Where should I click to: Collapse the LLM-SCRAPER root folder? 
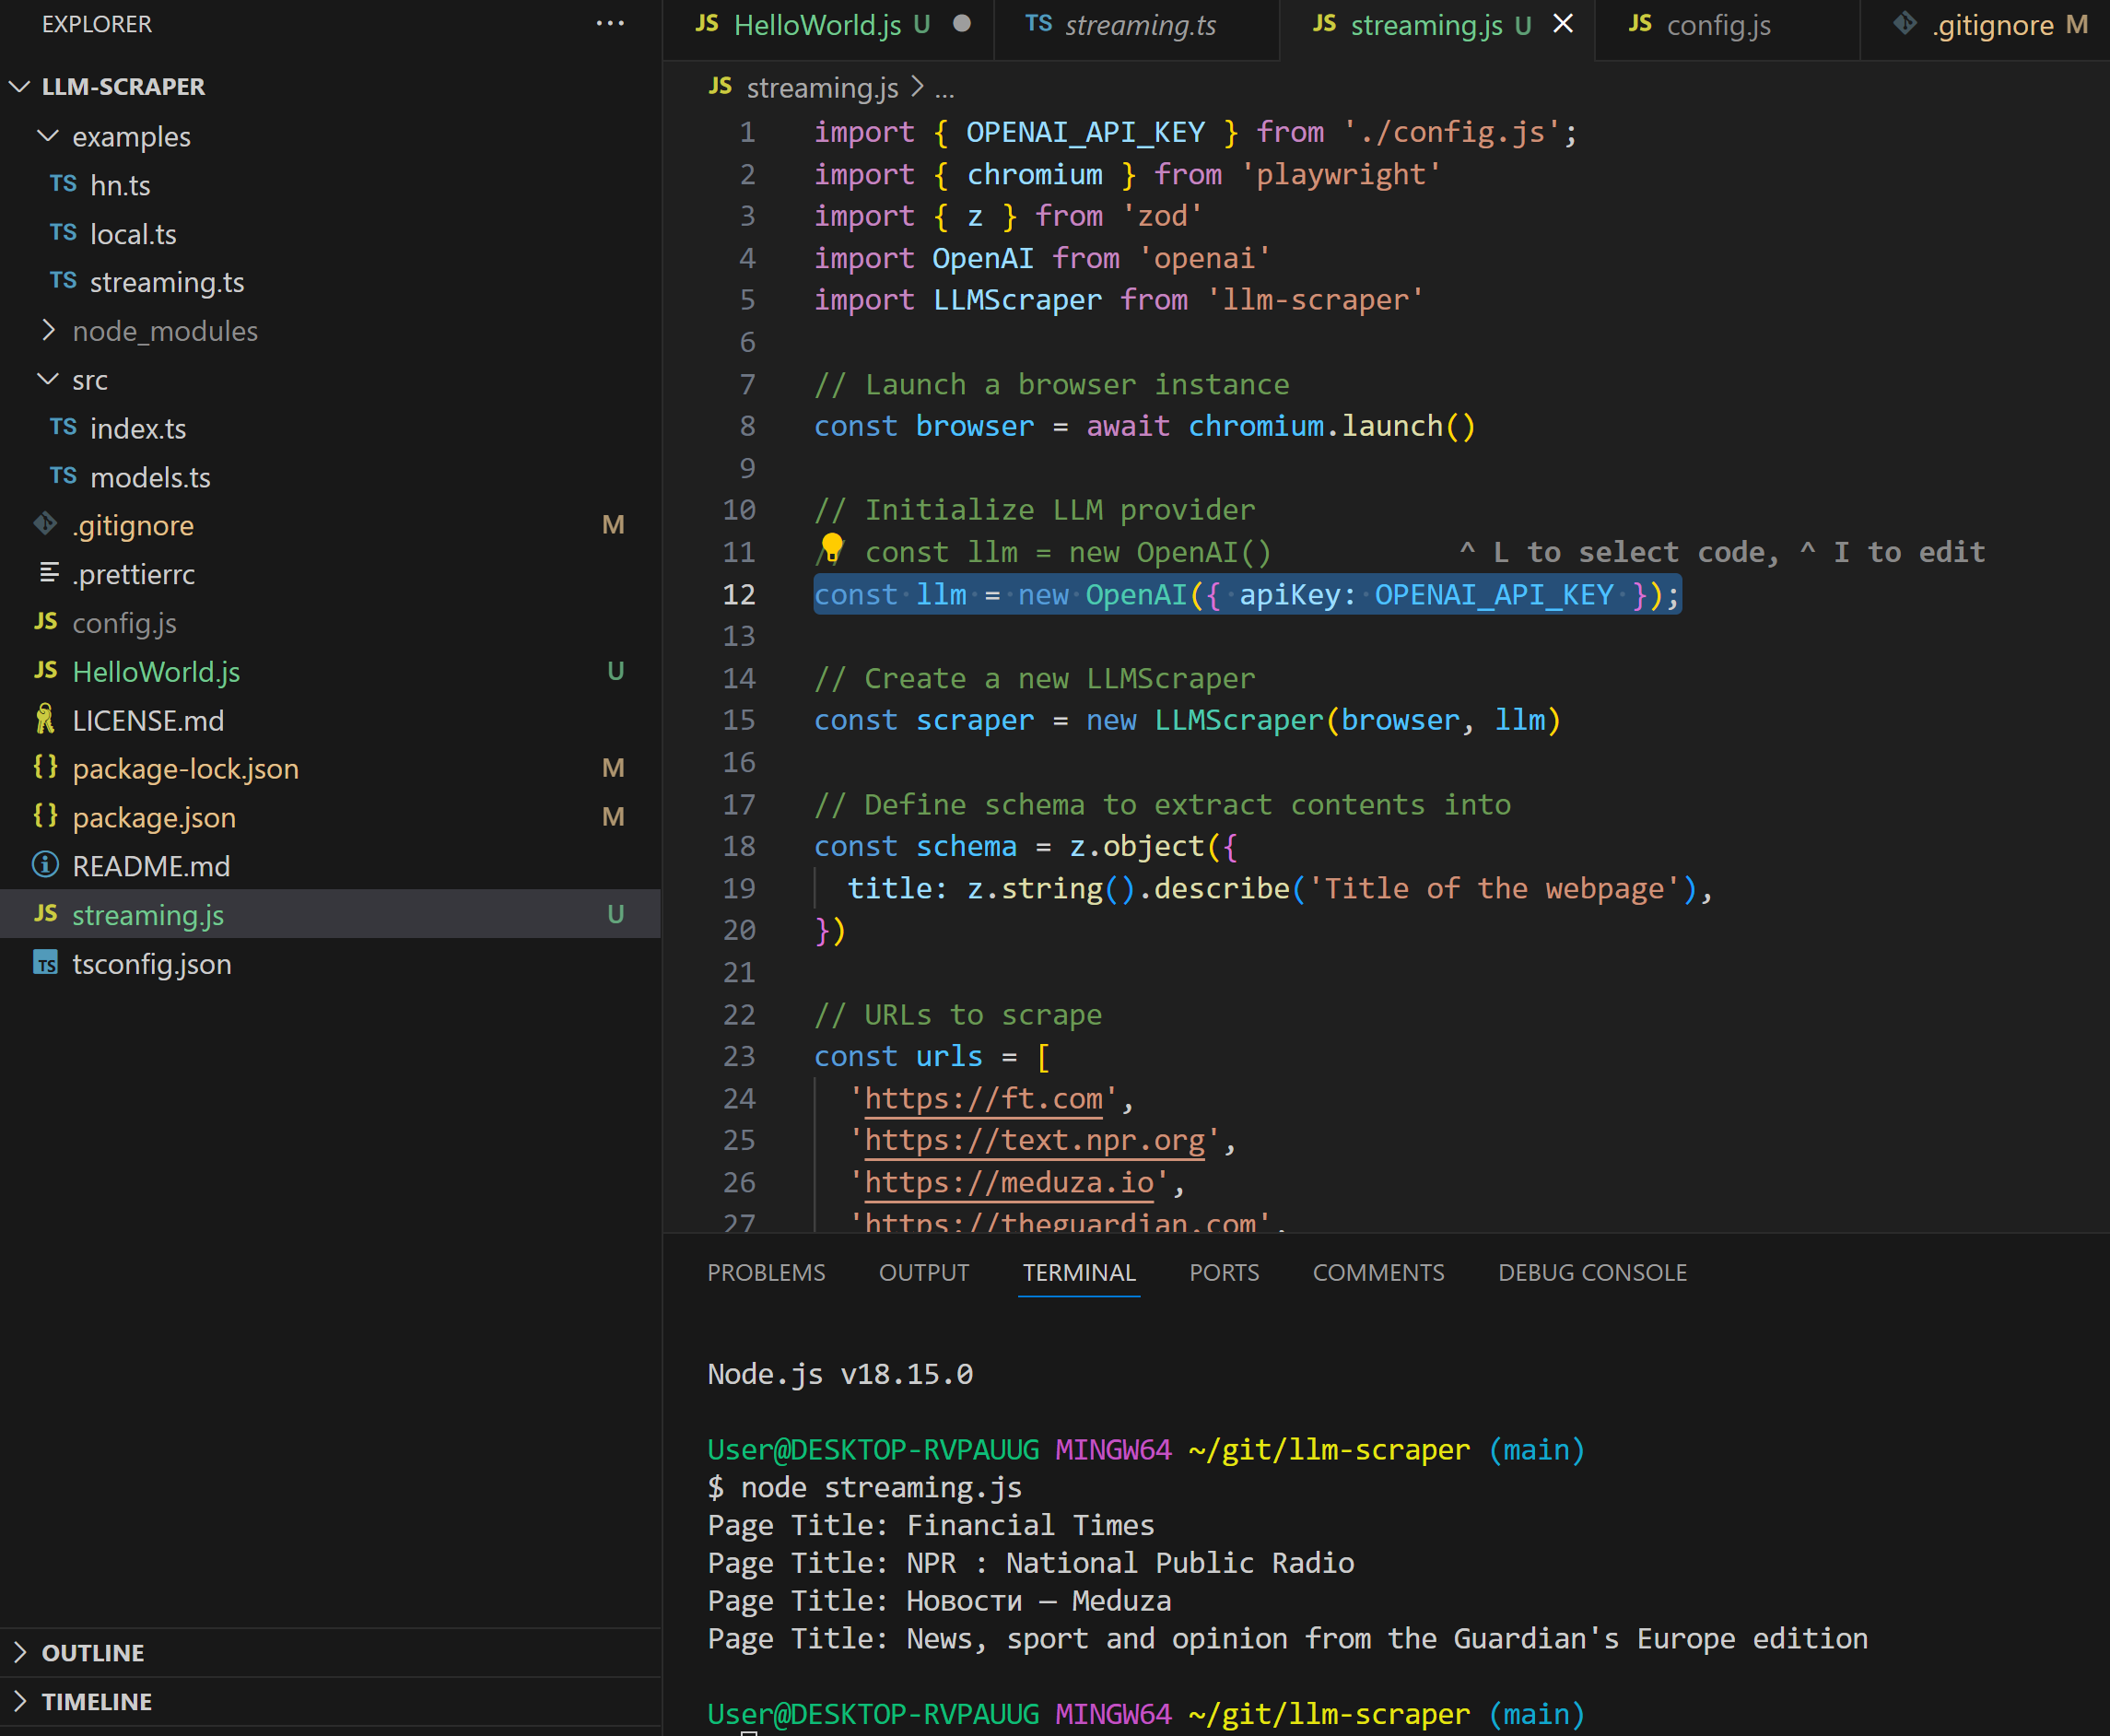(19, 87)
